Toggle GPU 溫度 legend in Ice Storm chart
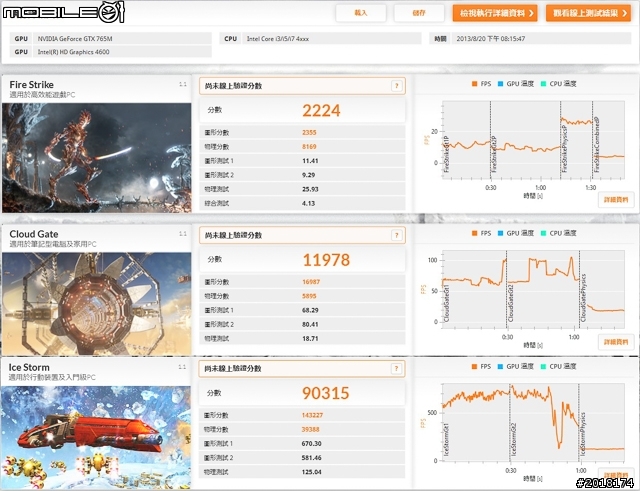 pyautogui.click(x=516, y=367)
